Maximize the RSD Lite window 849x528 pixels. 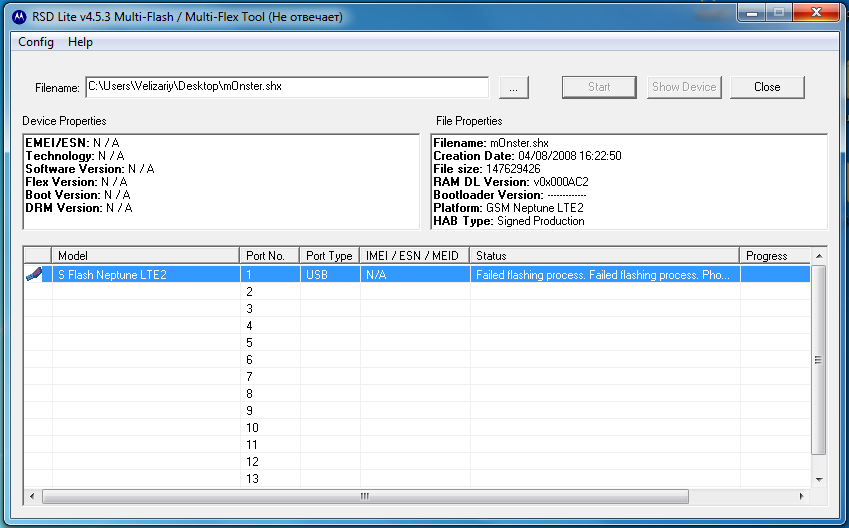click(x=779, y=12)
